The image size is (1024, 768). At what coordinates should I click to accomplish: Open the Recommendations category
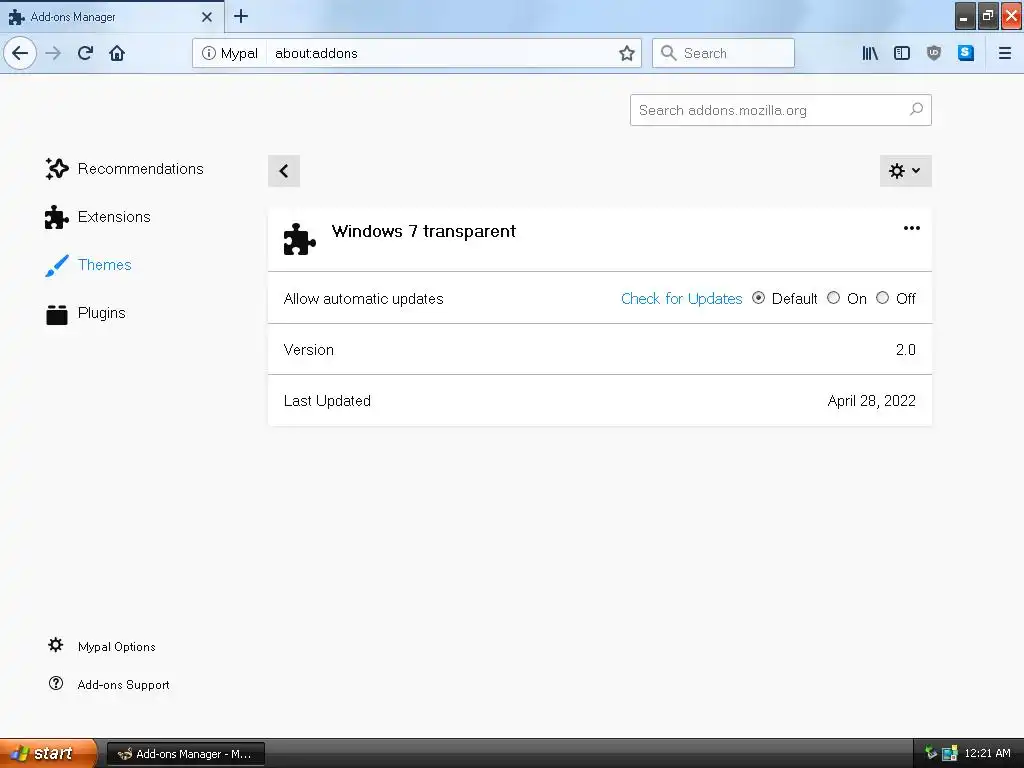tap(125, 168)
